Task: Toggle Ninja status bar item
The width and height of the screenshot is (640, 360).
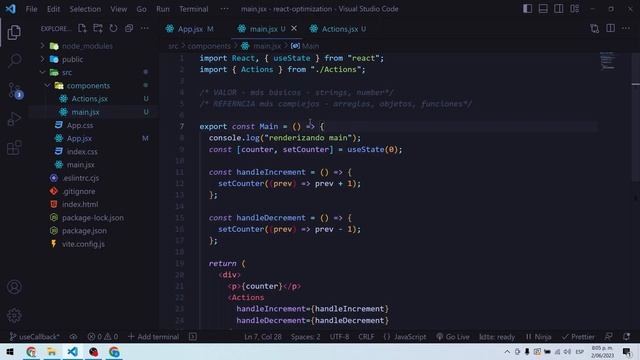Action: click(538, 337)
